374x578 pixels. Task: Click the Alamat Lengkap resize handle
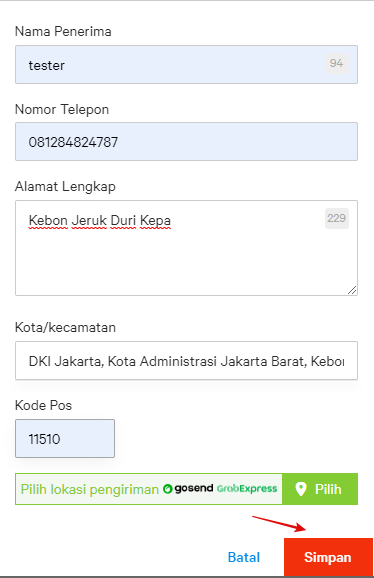click(x=352, y=290)
